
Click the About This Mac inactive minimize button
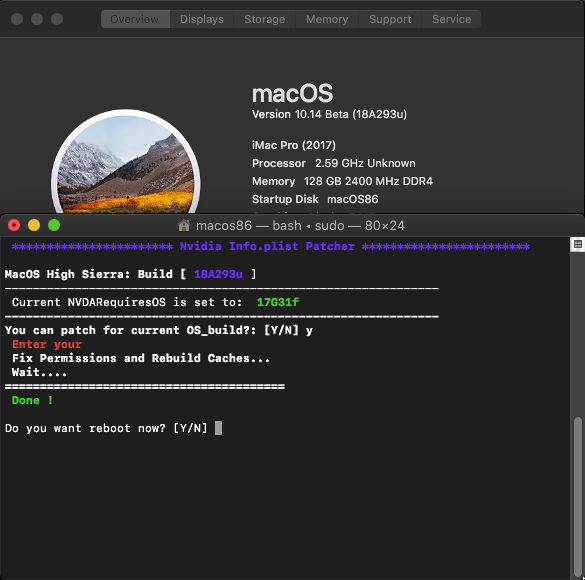pos(37,19)
